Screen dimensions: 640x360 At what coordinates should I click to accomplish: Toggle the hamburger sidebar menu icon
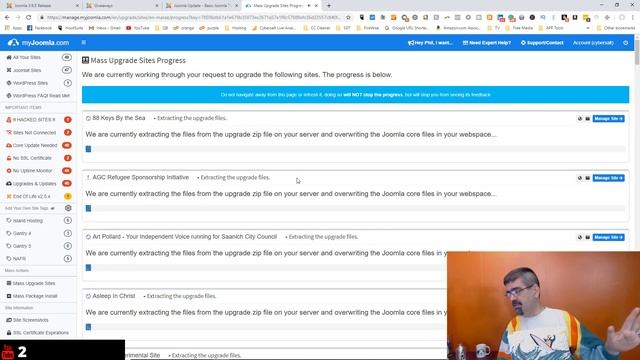[84, 42]
